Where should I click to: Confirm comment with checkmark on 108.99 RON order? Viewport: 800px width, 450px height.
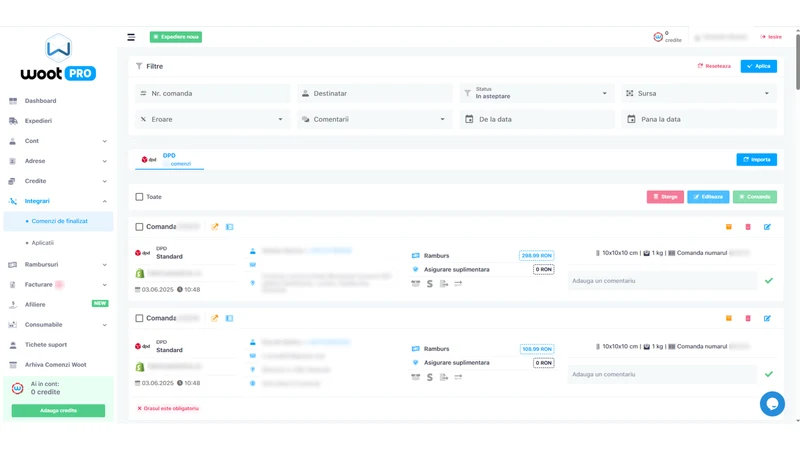(769, 374)
